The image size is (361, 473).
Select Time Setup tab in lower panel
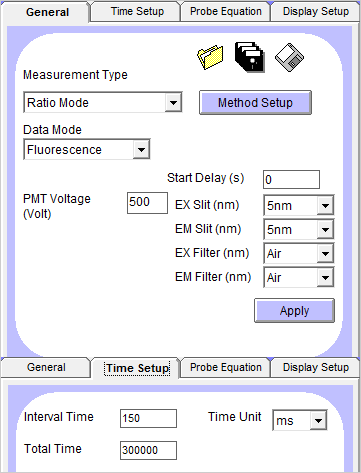[x=137, y=368]
